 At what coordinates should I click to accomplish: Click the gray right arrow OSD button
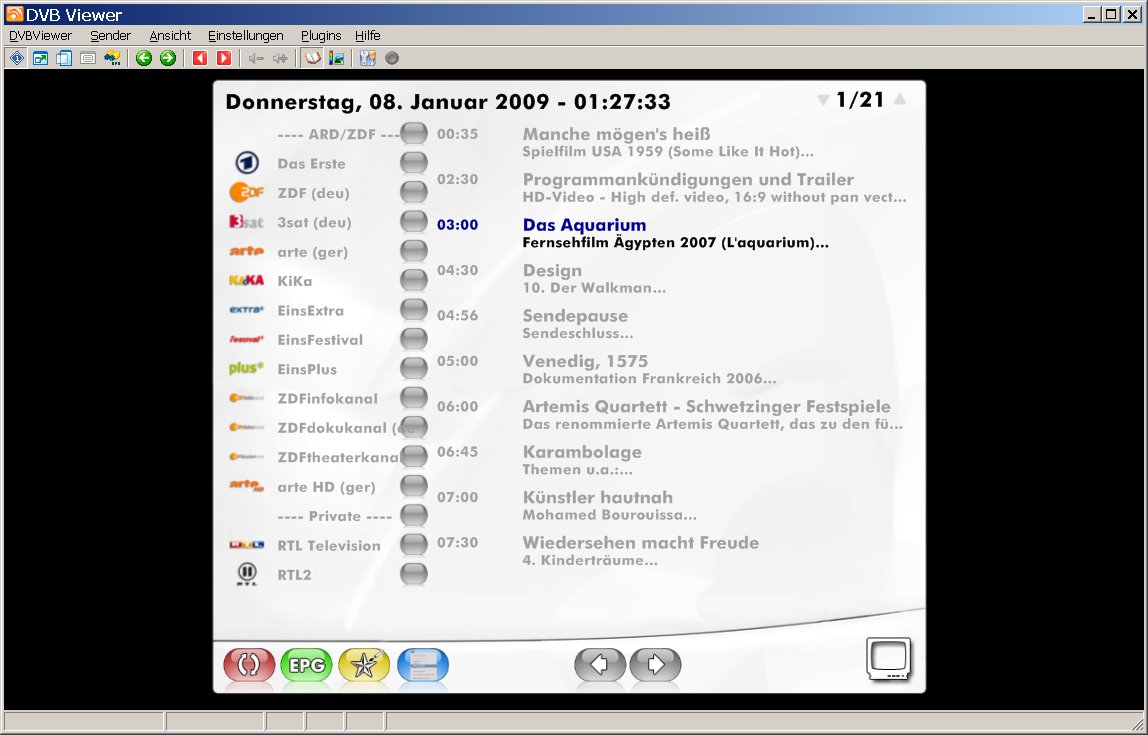pos(655,665)
